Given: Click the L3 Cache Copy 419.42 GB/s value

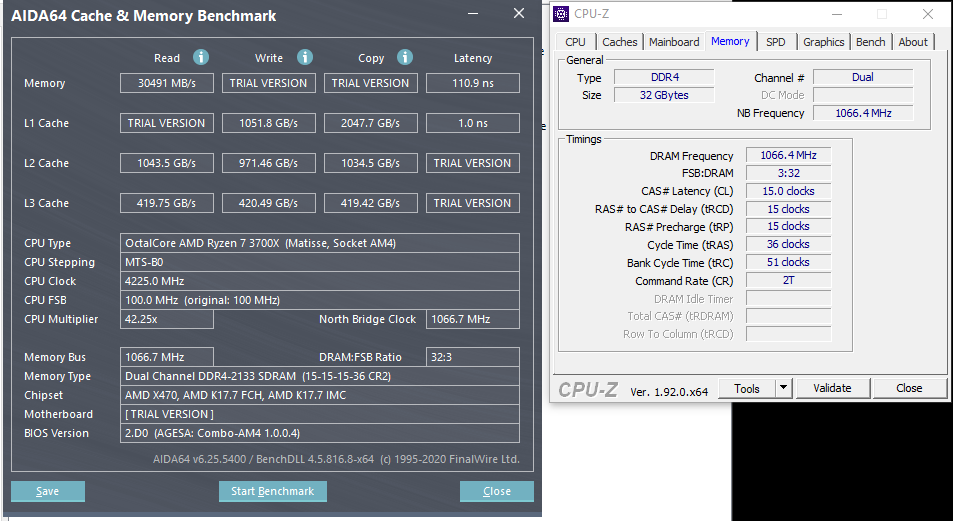Looking at the screenshot, I should tap(371, 204).
